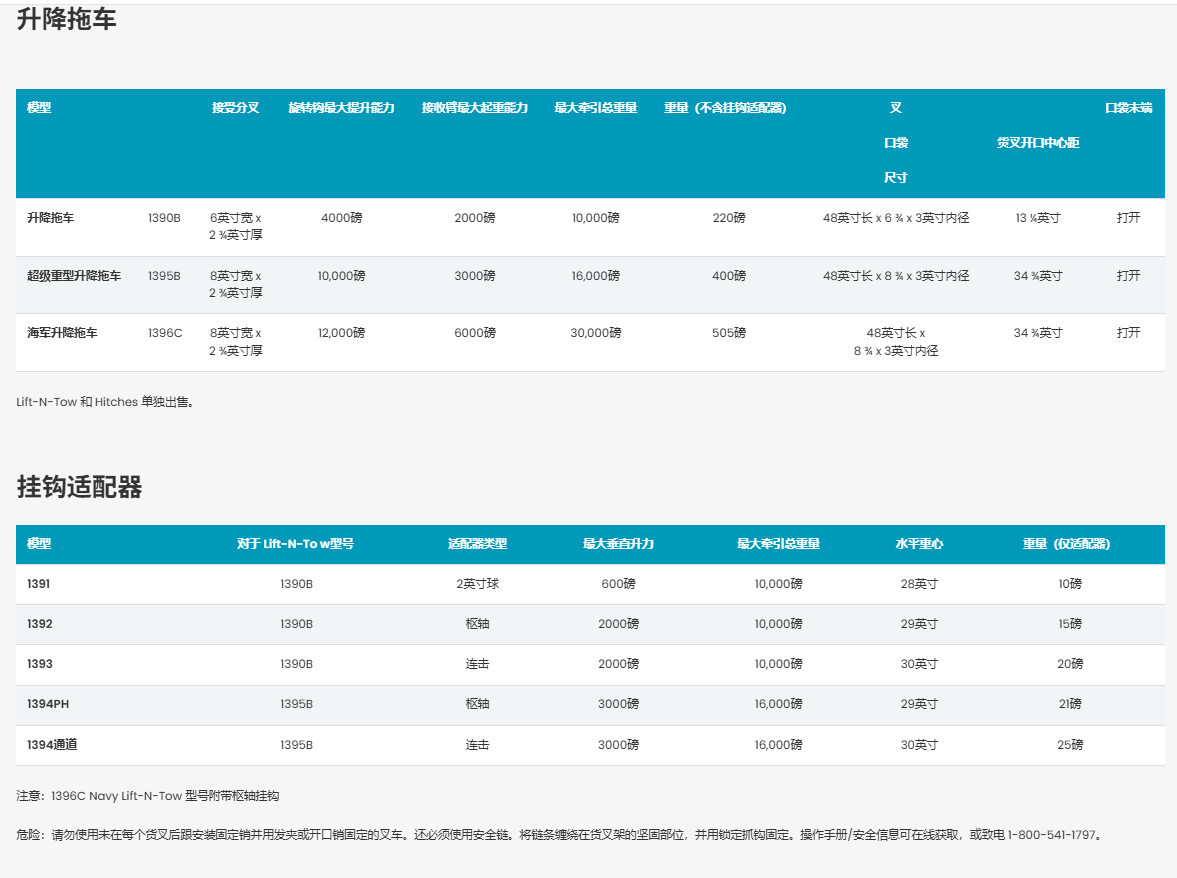Select the 505磅 weight cell
The width and height of the screenshot is (1177, 878).
[x=728, y=333]
